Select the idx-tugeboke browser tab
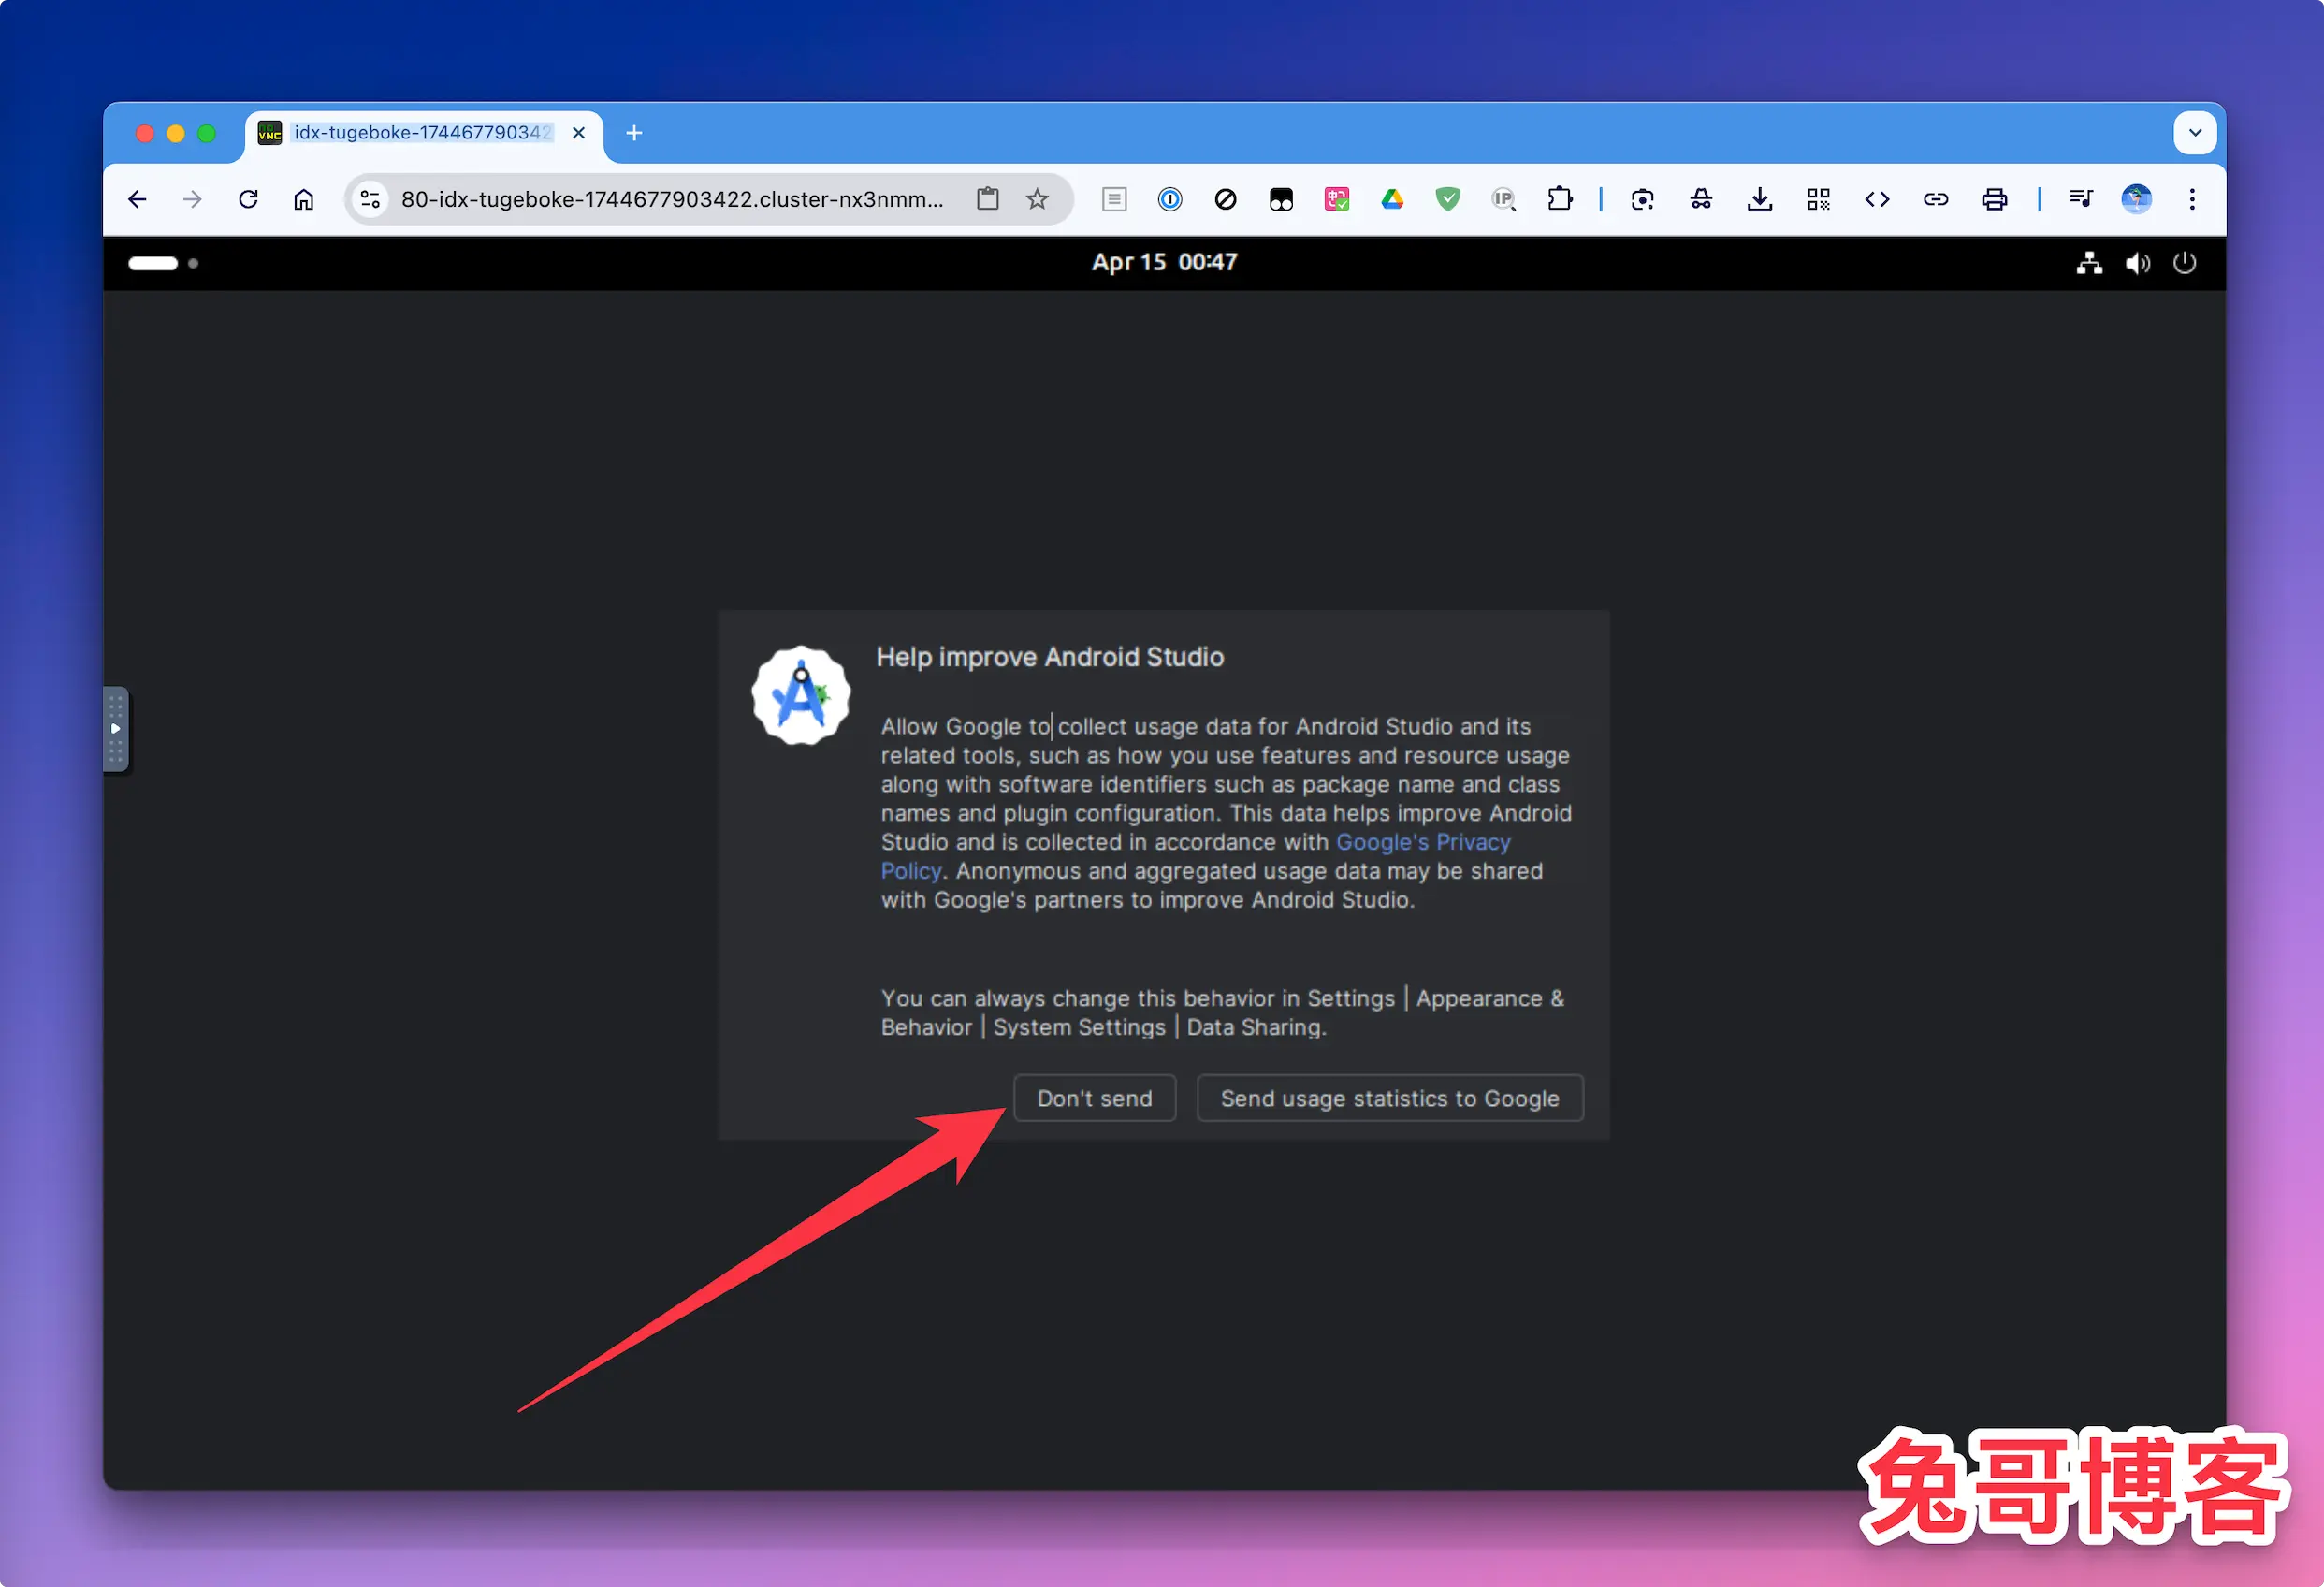This screenshot has height=1587, width=2324. pyautogui.click(x=423, y=133)
